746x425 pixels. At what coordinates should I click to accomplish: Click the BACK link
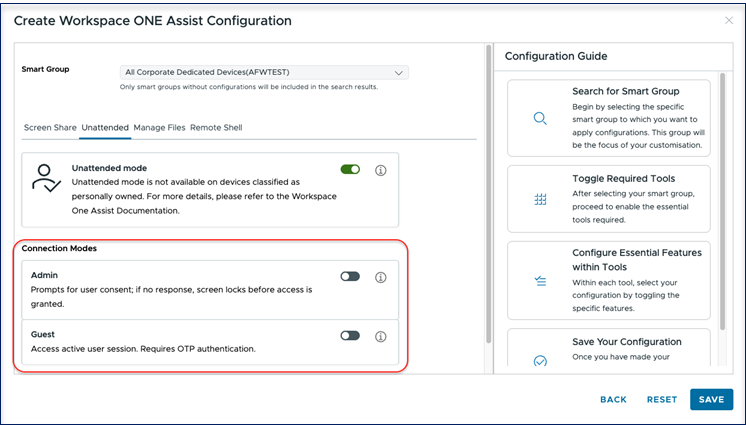(x=613, y=400)
